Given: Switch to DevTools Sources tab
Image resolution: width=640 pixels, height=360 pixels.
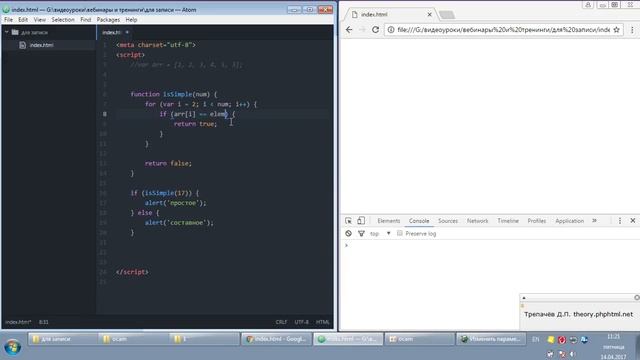Looking at the screenshot, I should 448,221.
